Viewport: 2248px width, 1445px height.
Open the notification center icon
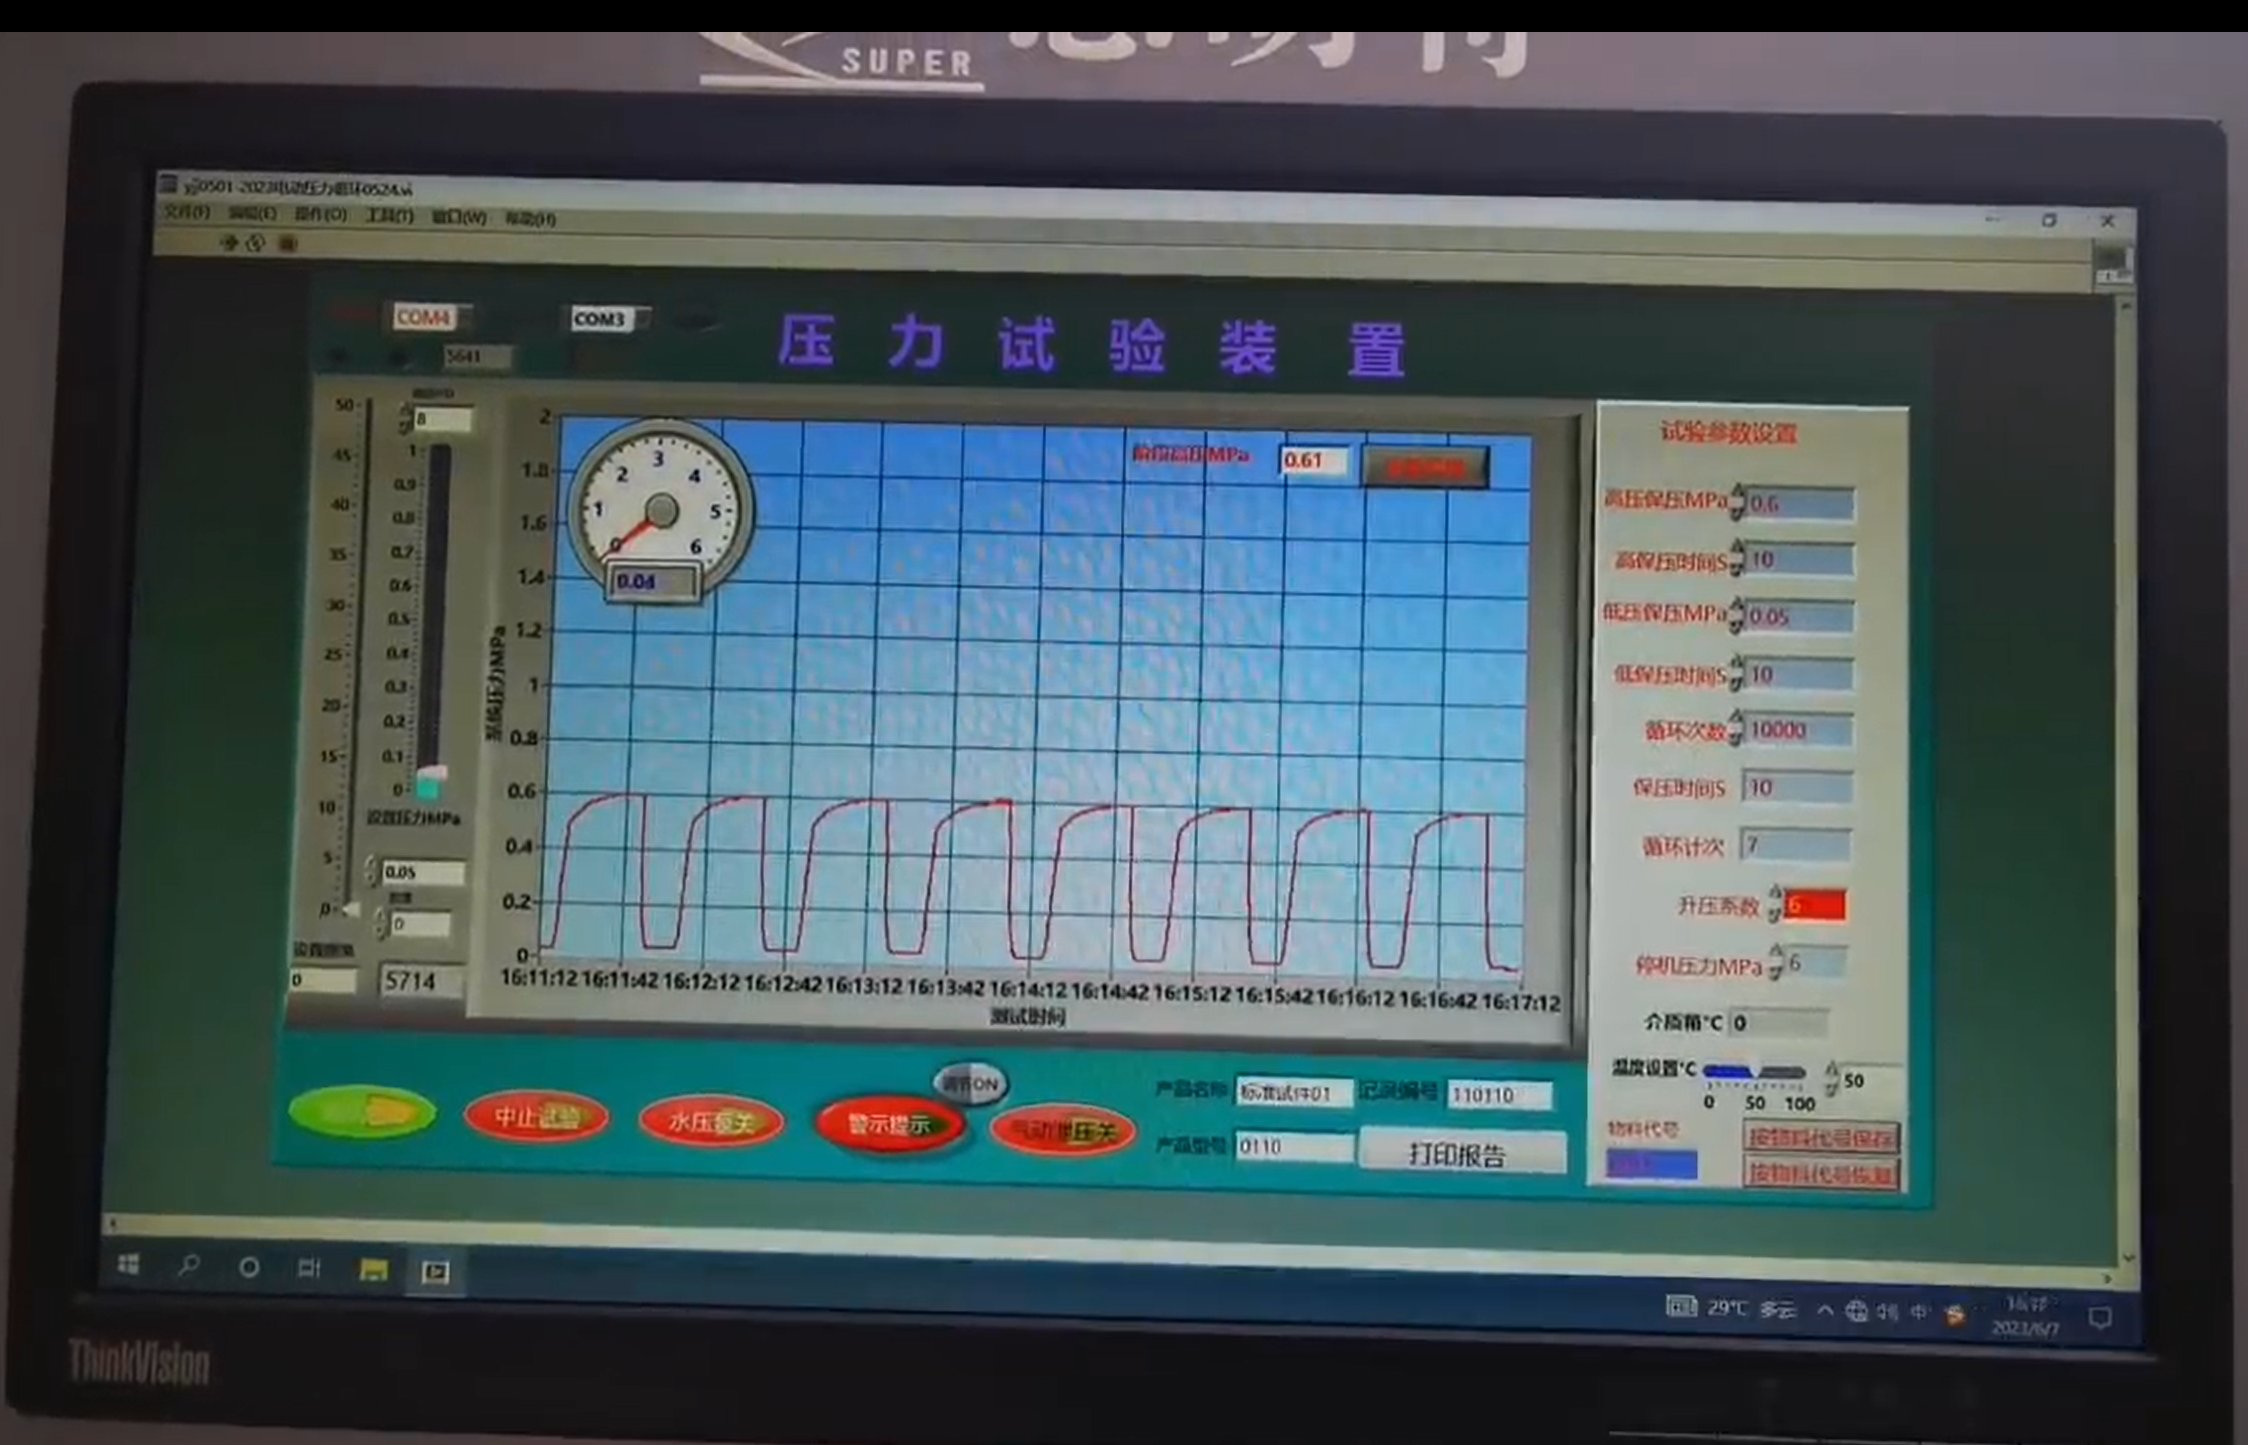[x=2099, y=1319]
